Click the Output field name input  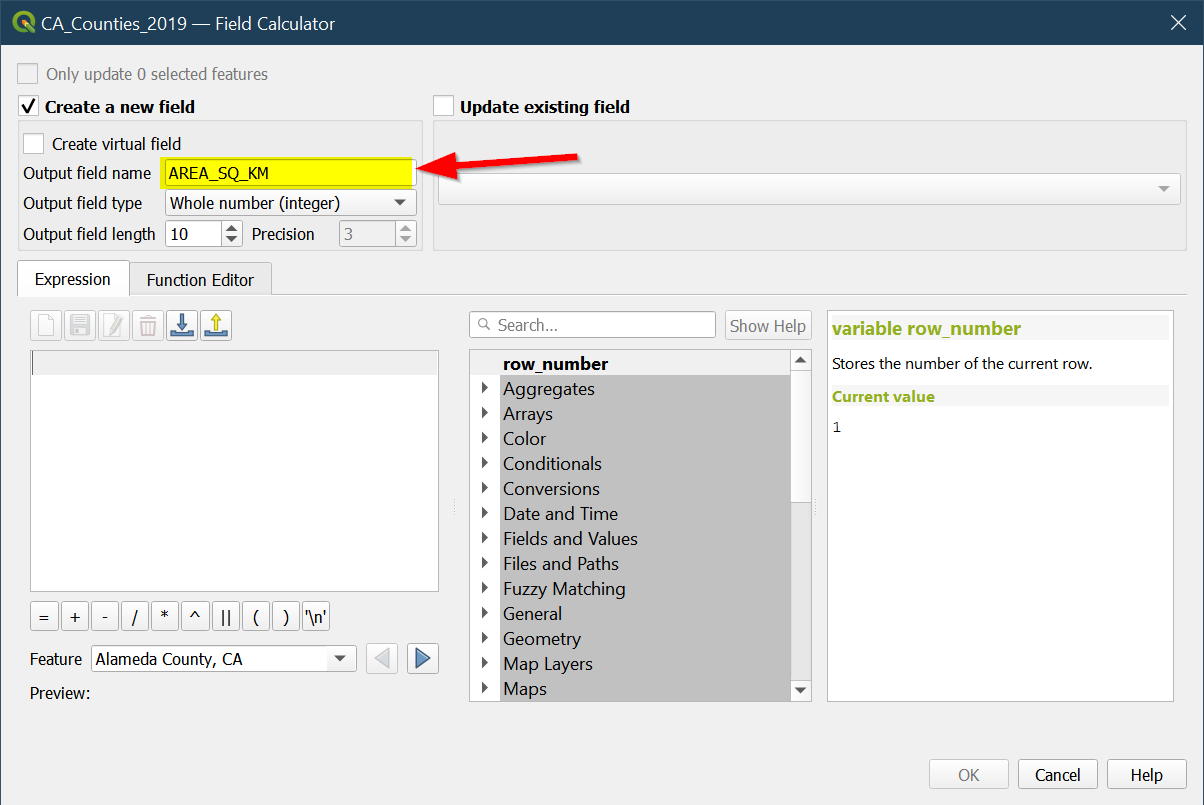pos(288,173)
